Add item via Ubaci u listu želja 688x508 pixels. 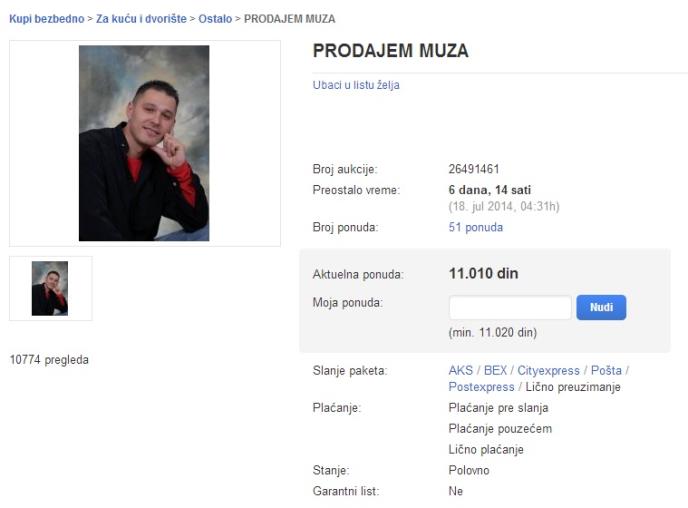pos(356,85)
